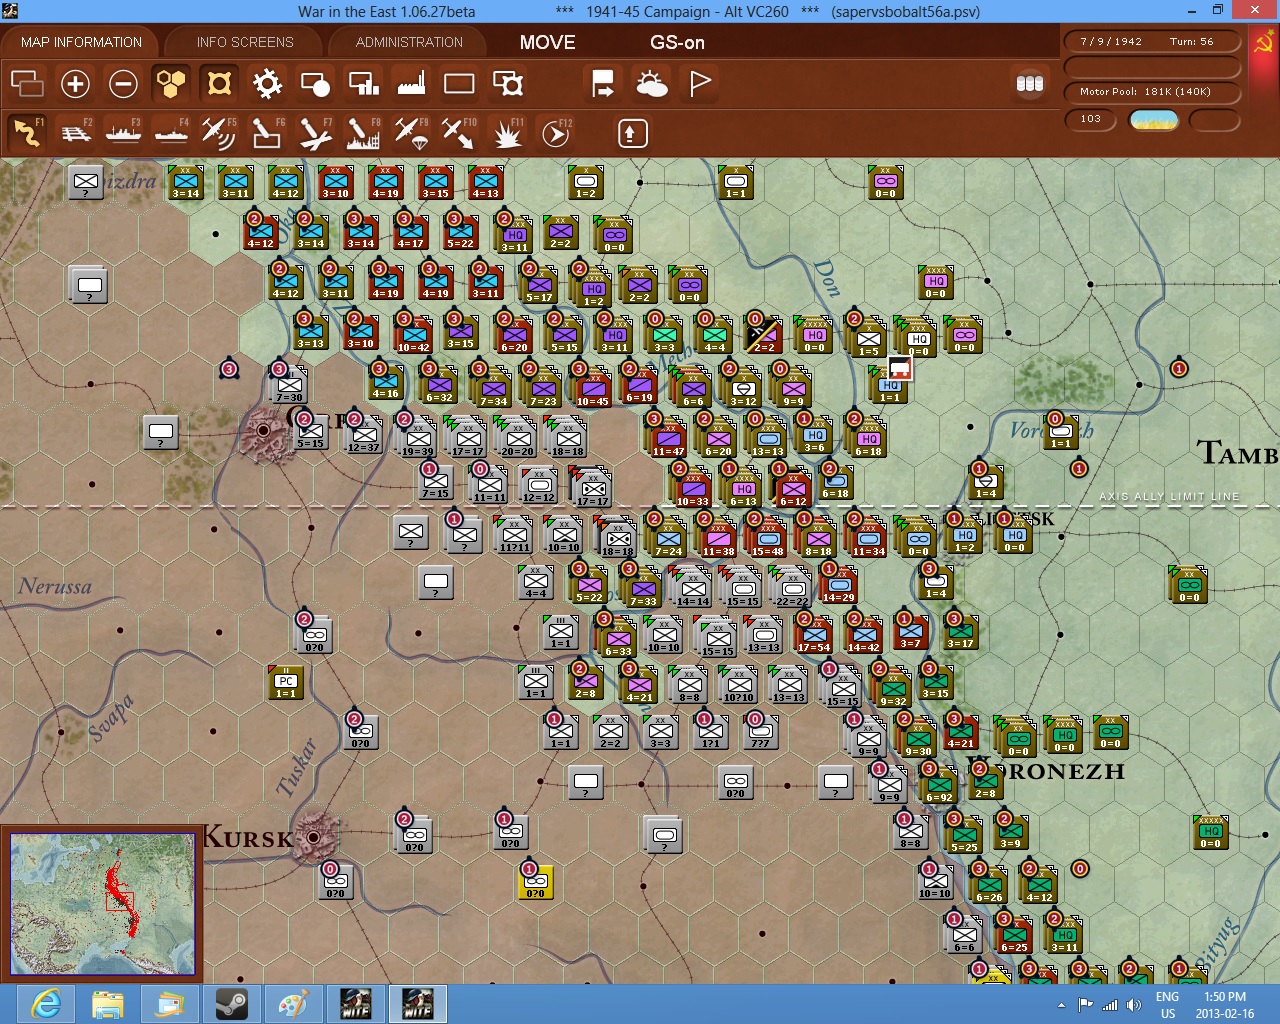
Task: Click the 103 value field
Action: tap(1092, 119)
